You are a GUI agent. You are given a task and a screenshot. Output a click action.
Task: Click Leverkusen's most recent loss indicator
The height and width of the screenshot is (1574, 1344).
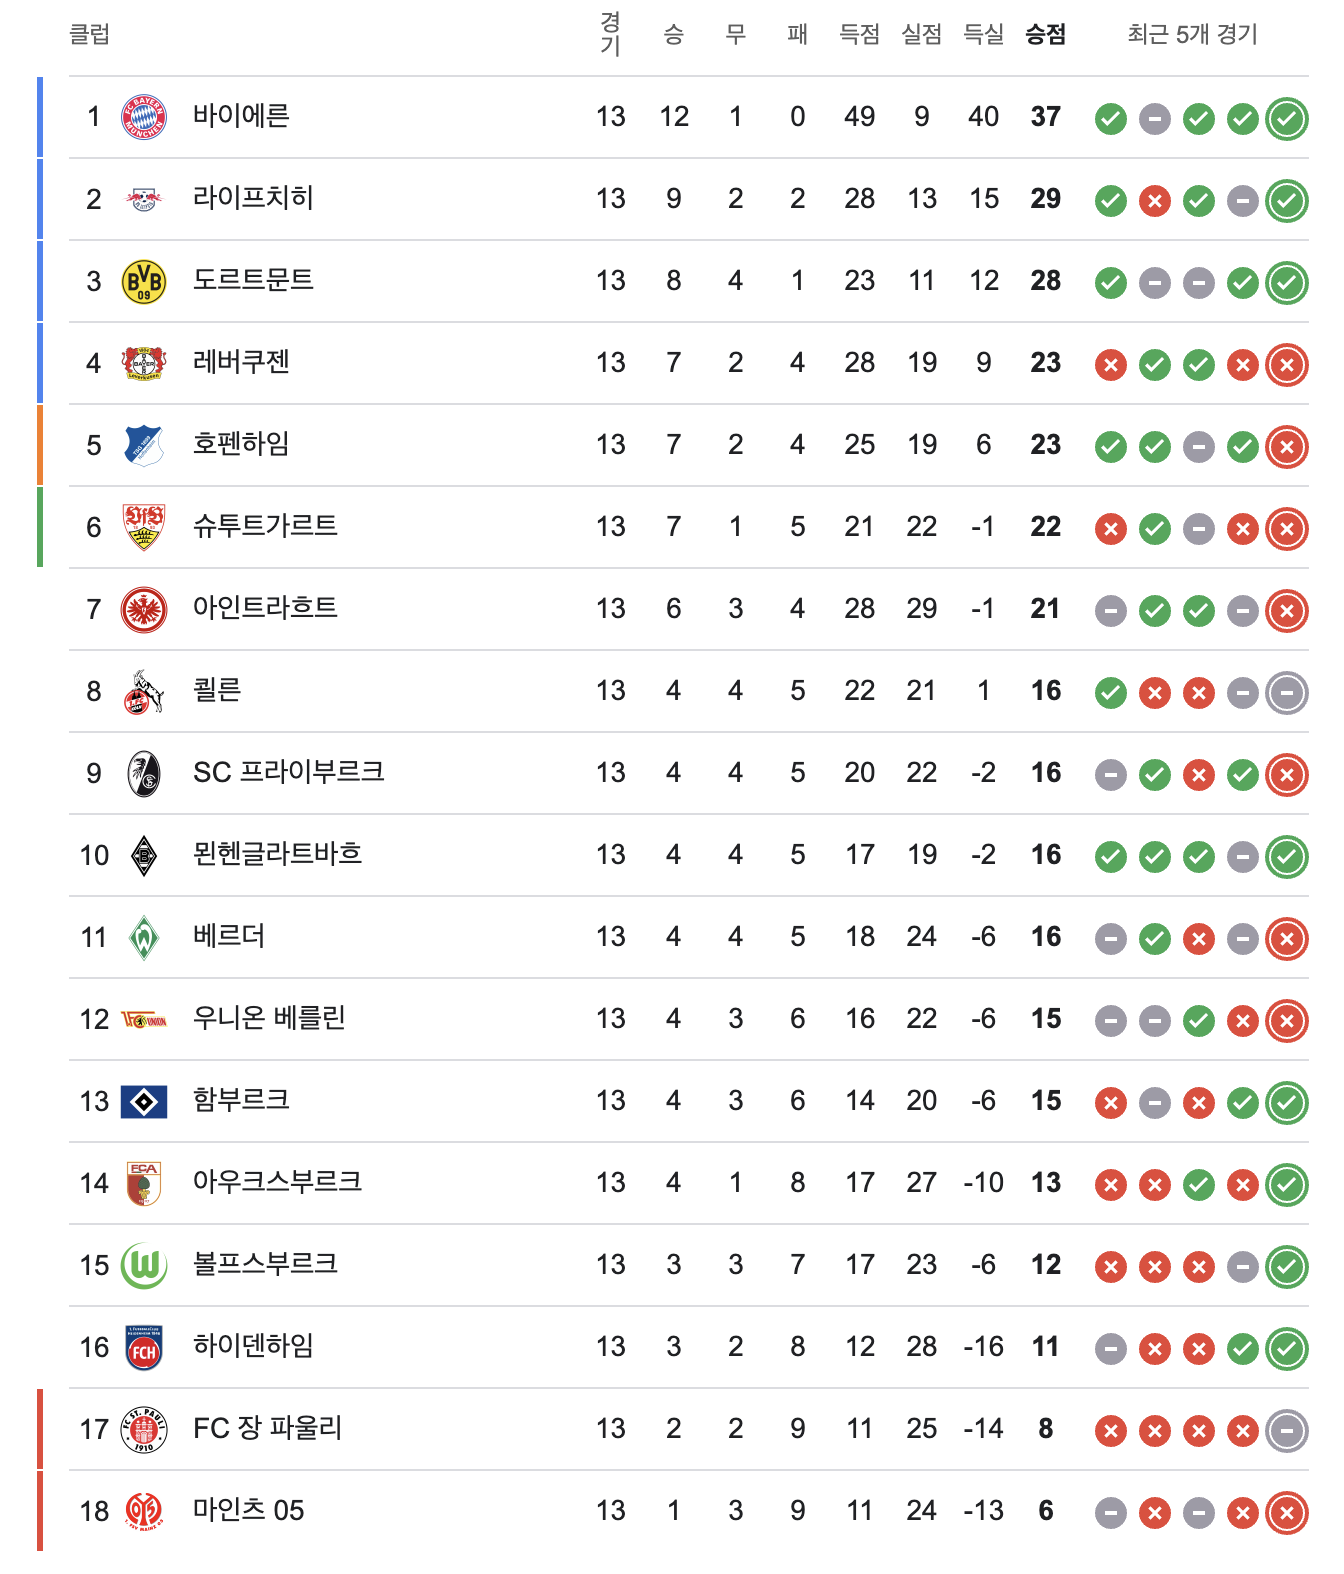click(1287, 365)
